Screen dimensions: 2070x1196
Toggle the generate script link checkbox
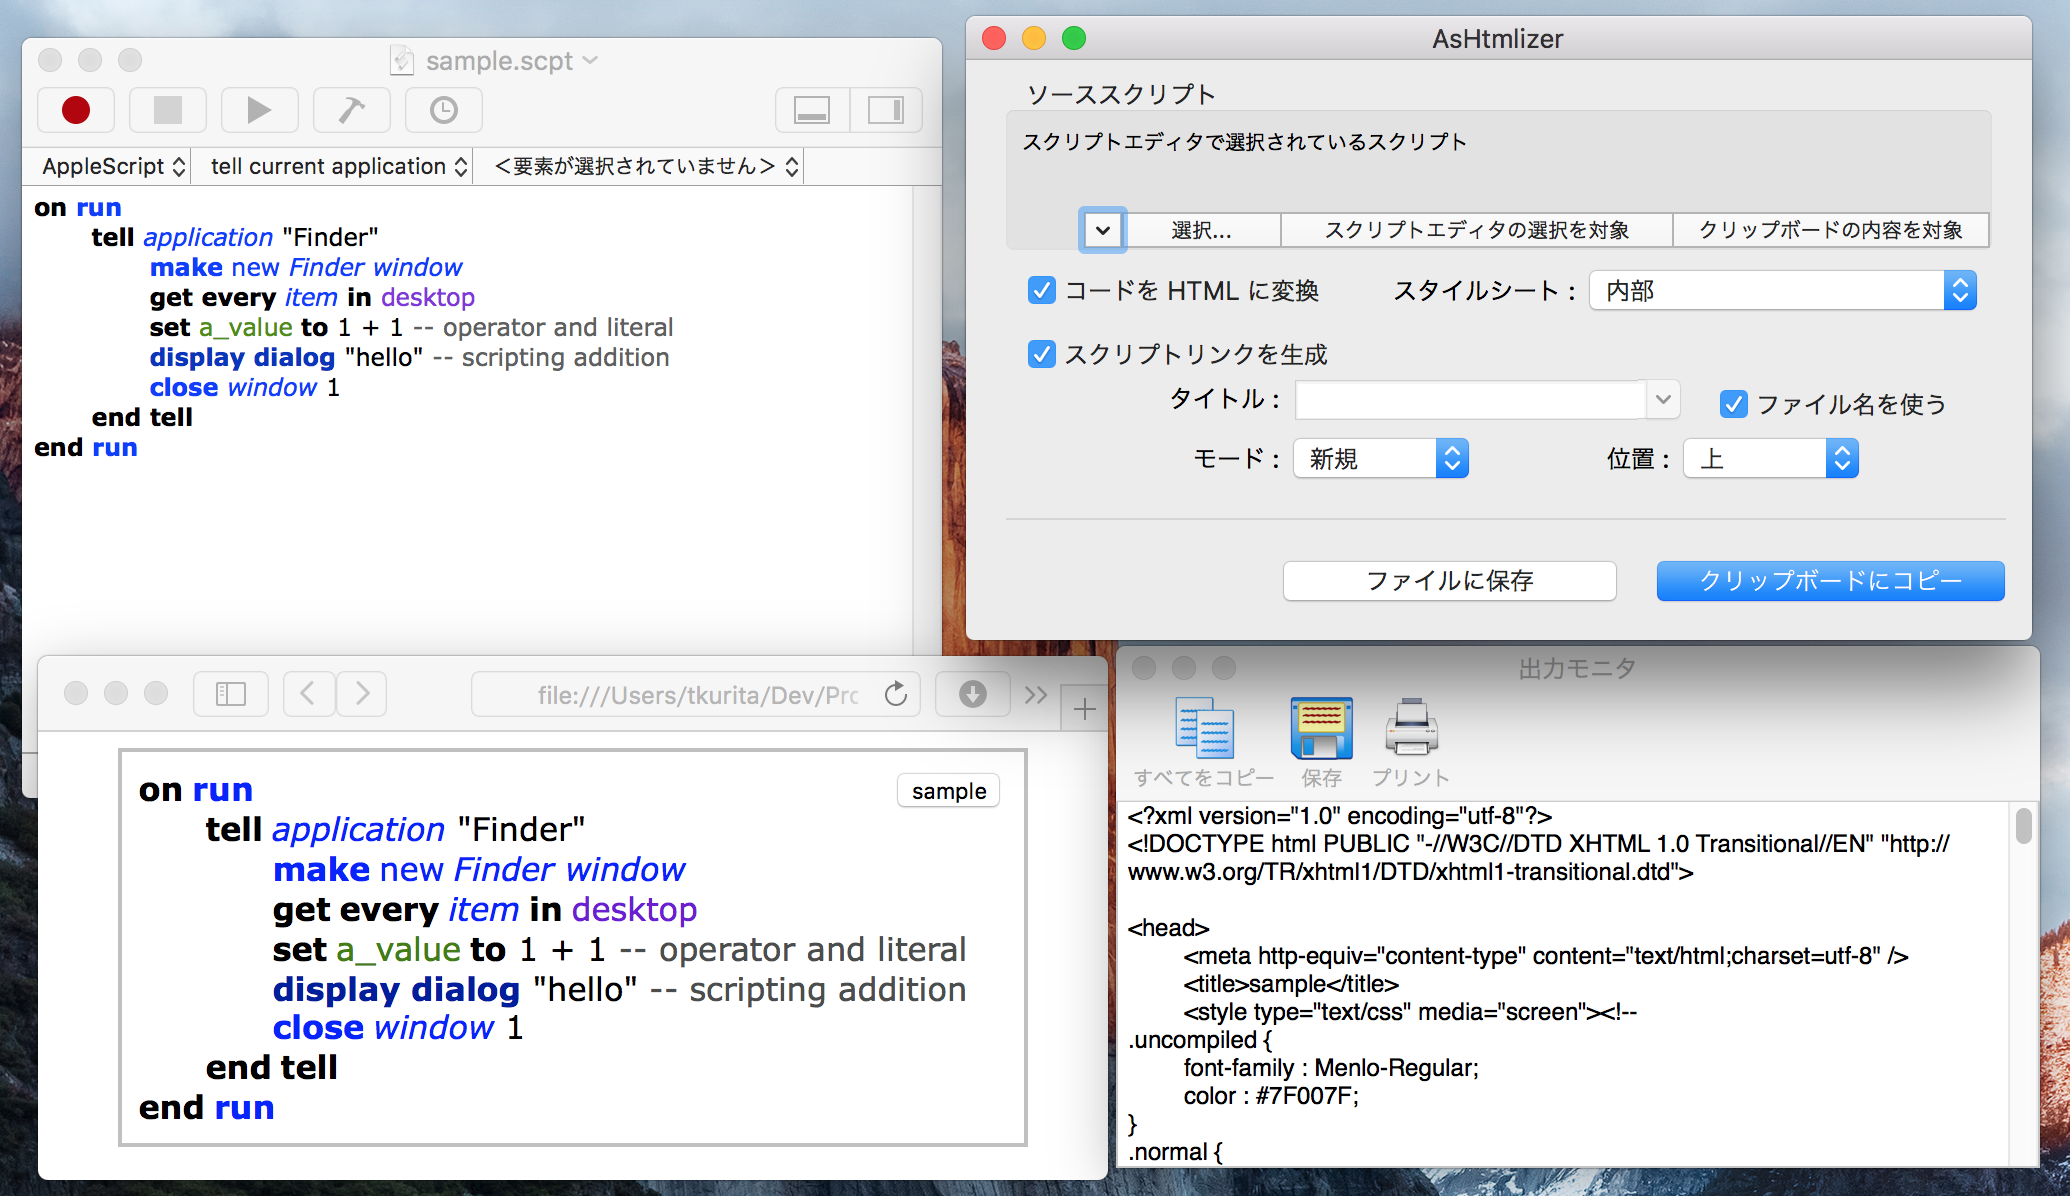(x=1042, y=354)
